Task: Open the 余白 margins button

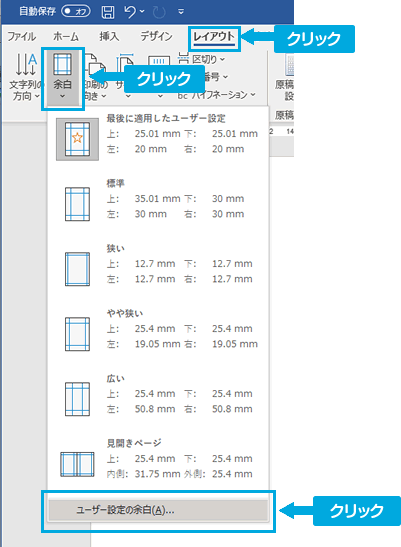Action: (63, 78)
